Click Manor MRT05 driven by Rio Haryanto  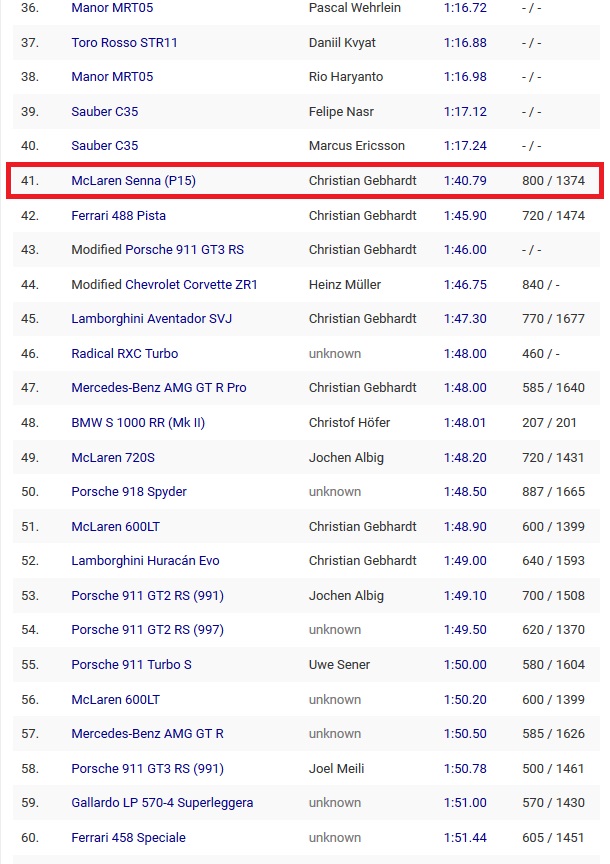click(x=112, y=77)
